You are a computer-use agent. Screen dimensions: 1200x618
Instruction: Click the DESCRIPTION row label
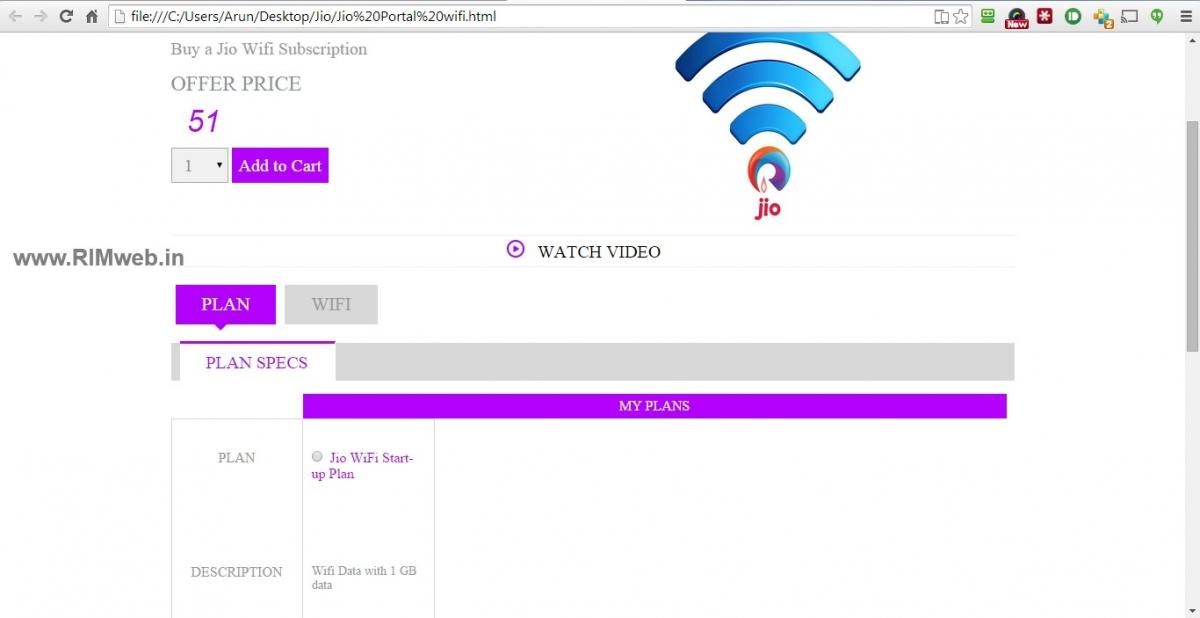click(x=237, y=572)
